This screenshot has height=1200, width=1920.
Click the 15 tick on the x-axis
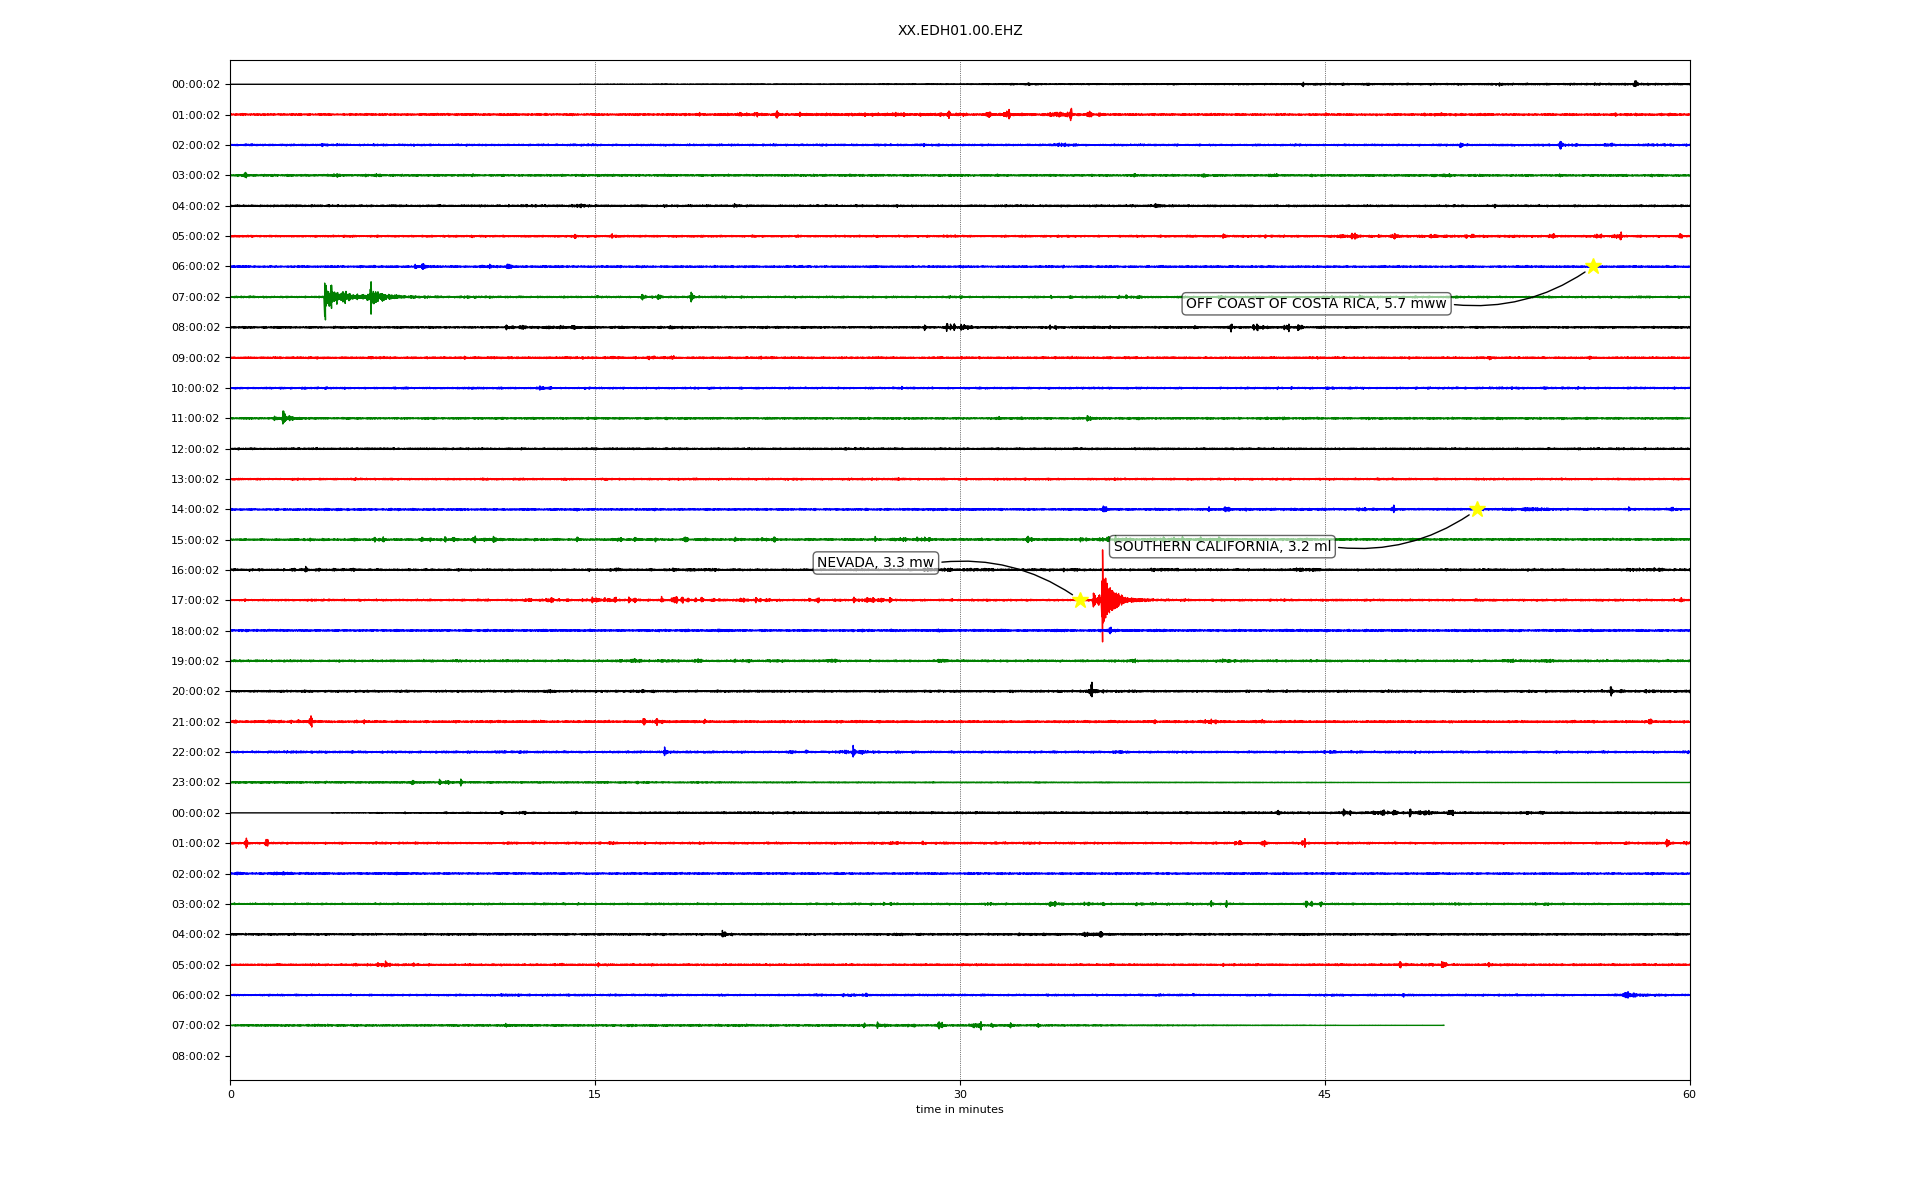595,1094
